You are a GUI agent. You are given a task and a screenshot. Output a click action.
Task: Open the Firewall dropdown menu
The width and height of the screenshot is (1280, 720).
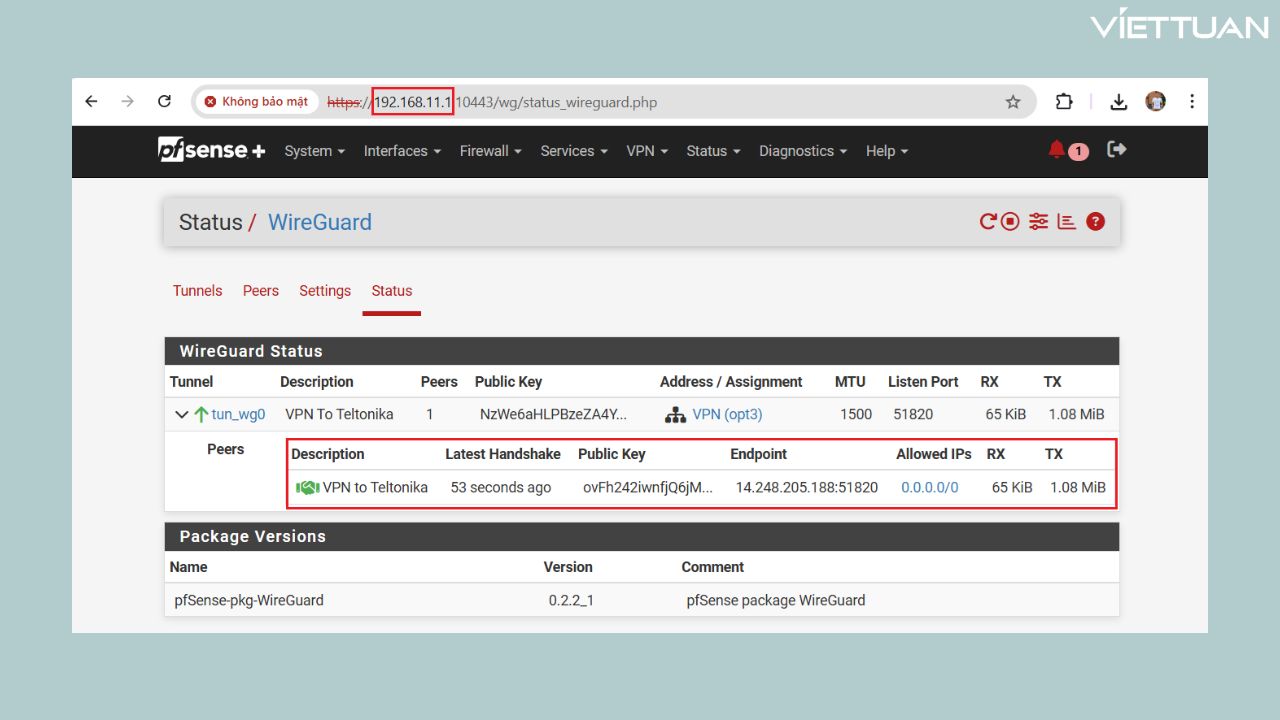click(x=485, y=151)
